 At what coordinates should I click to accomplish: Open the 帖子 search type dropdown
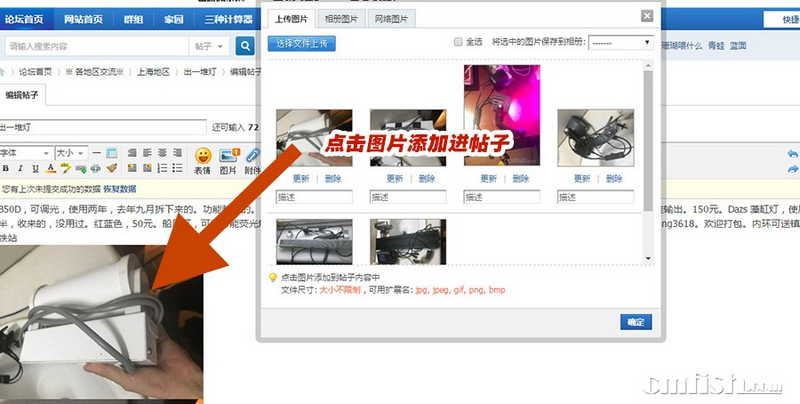point(208,46)
